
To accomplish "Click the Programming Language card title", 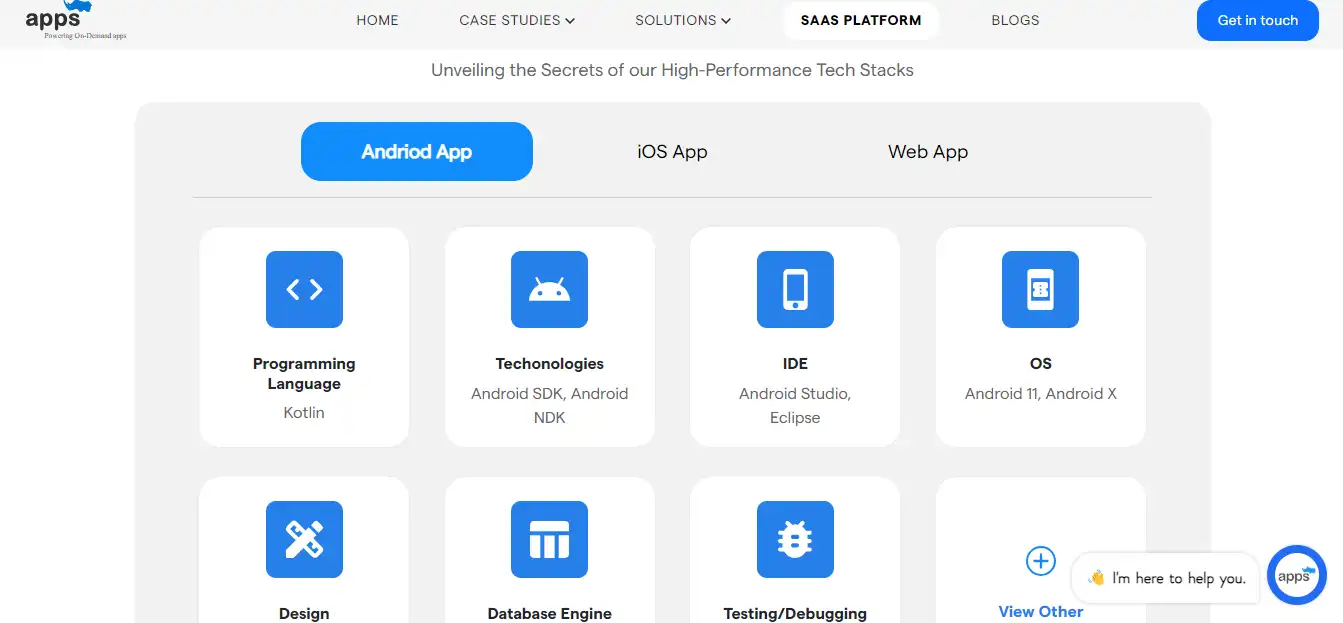I will coord(304,374).
